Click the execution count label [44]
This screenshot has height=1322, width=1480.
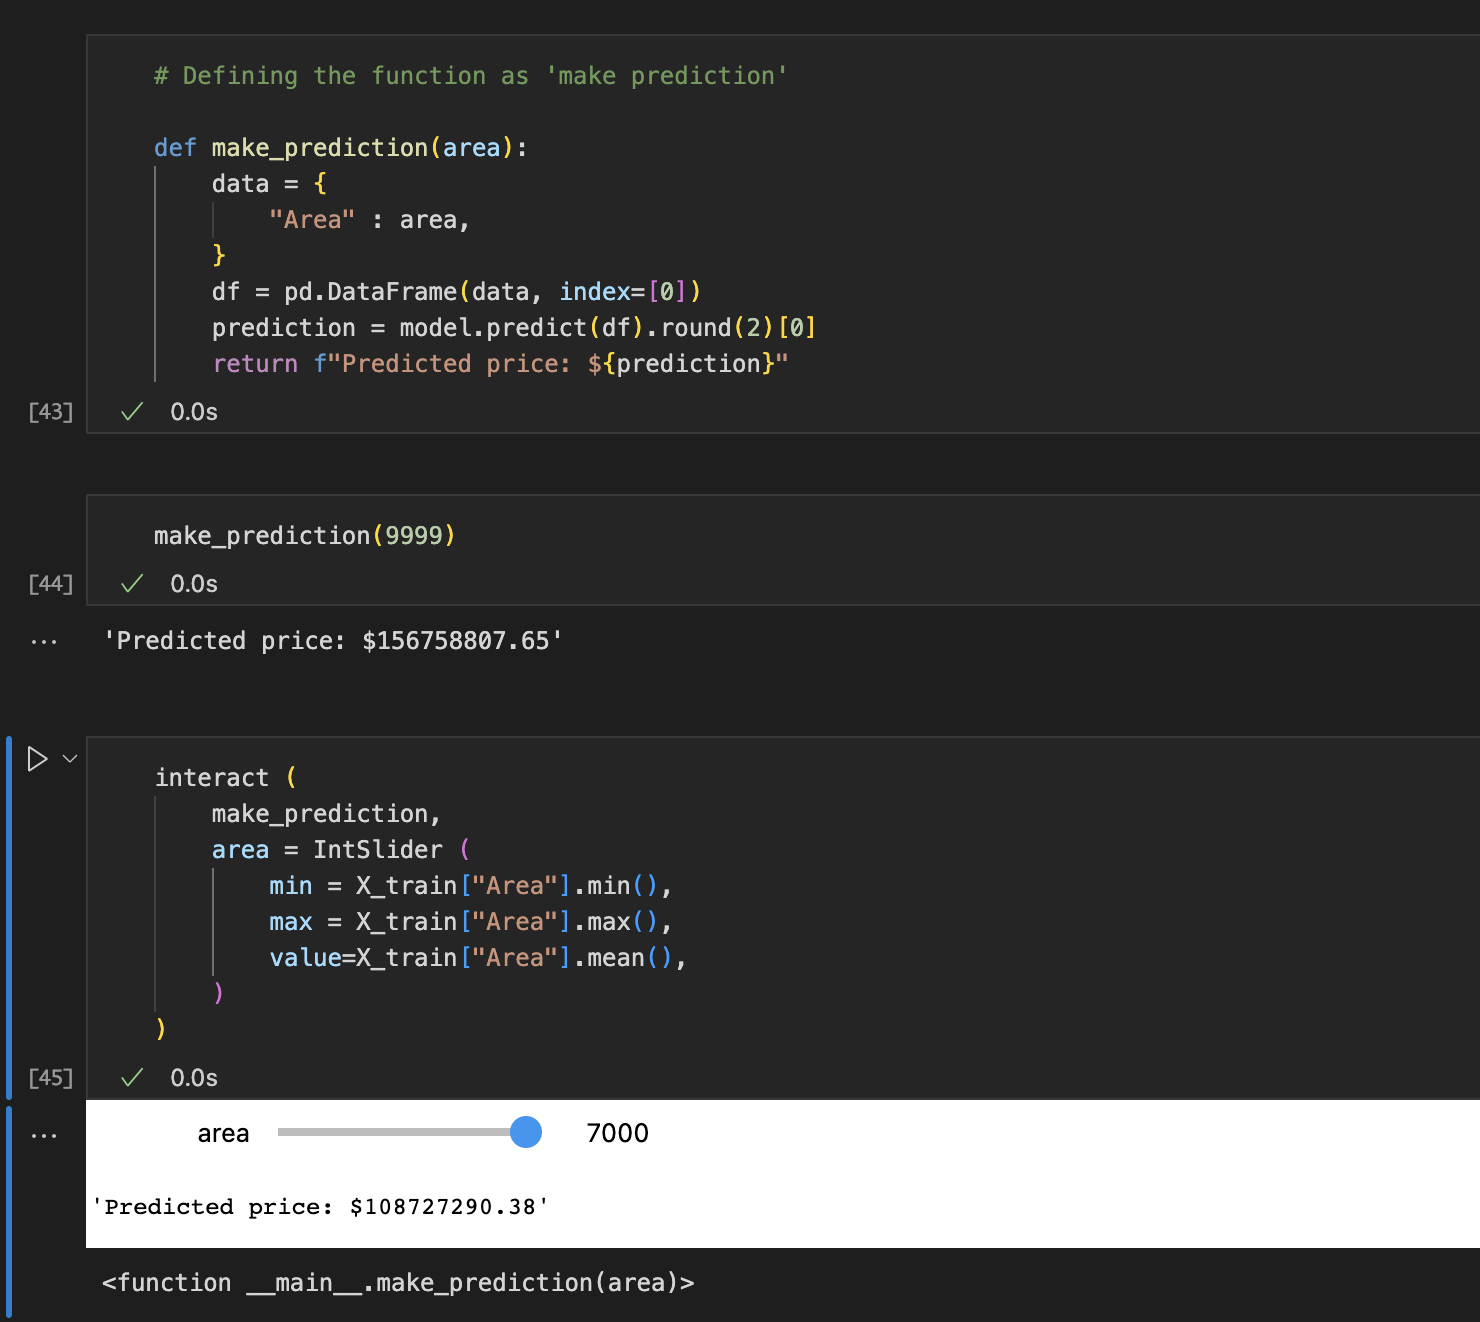point(49,584)
